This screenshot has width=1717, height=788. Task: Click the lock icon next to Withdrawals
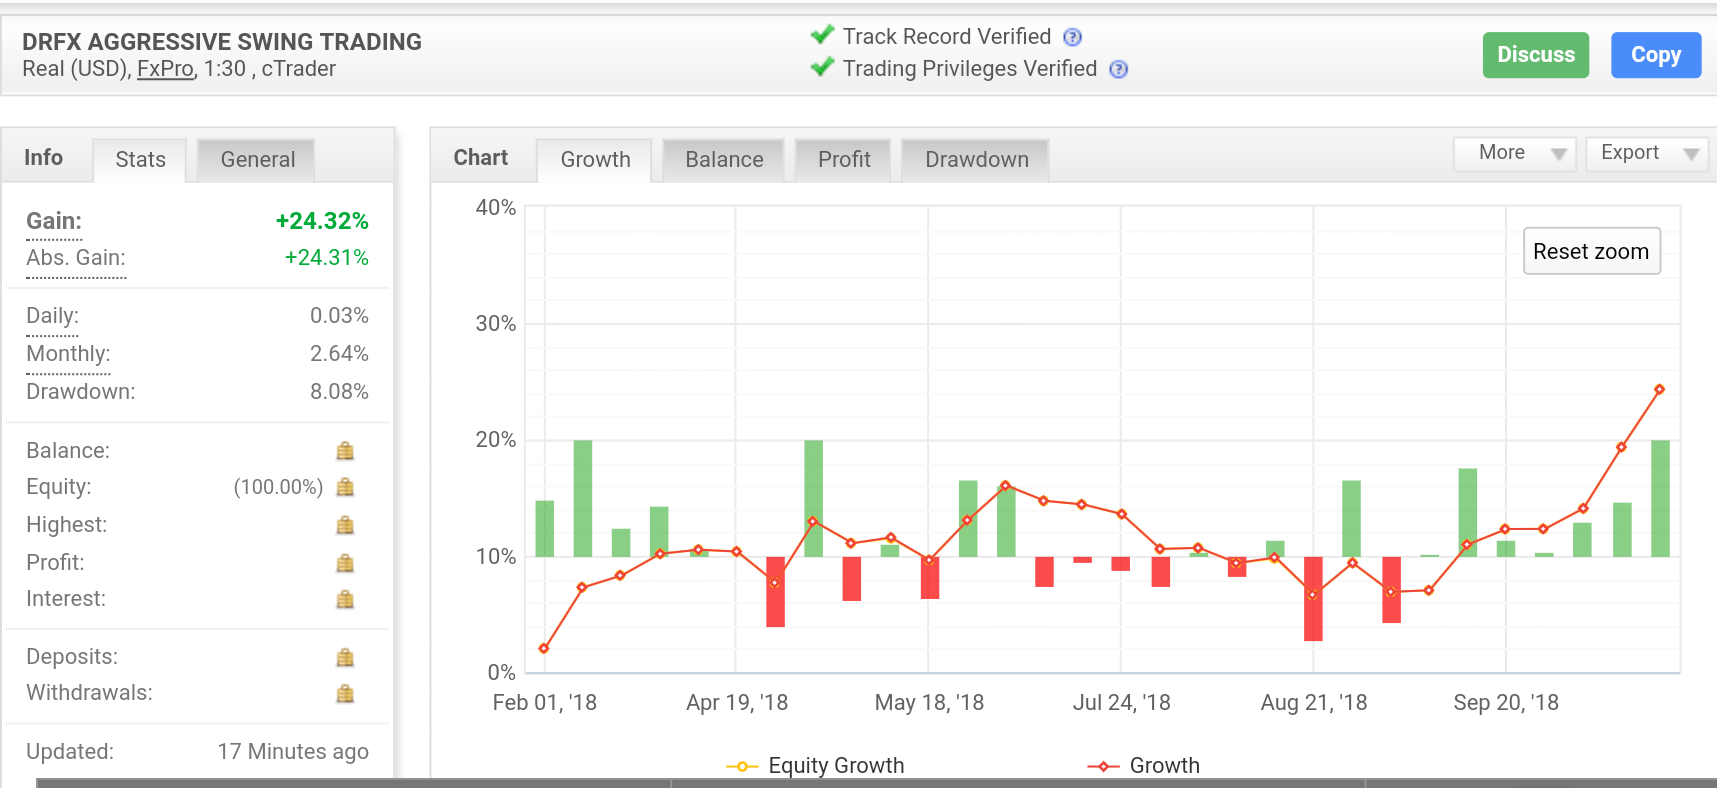345,693
